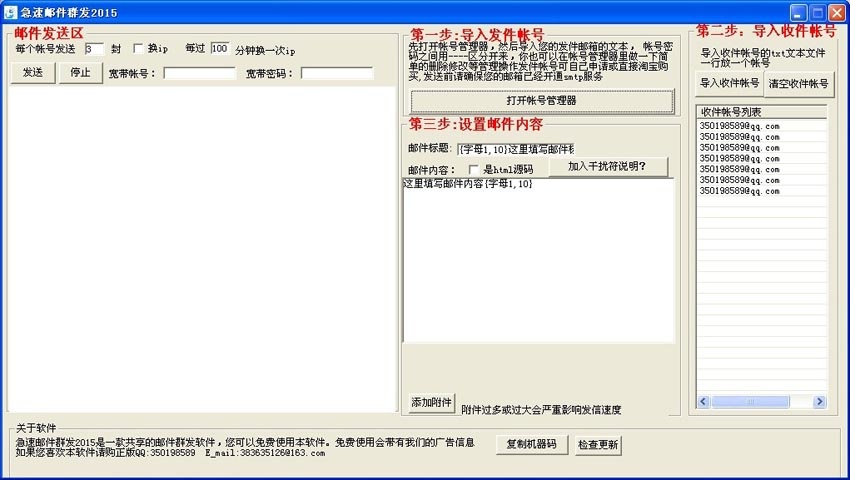Click the 邮件标题 subject field
The height and width of the screenshot is (480, 850).
coord(515,149)
